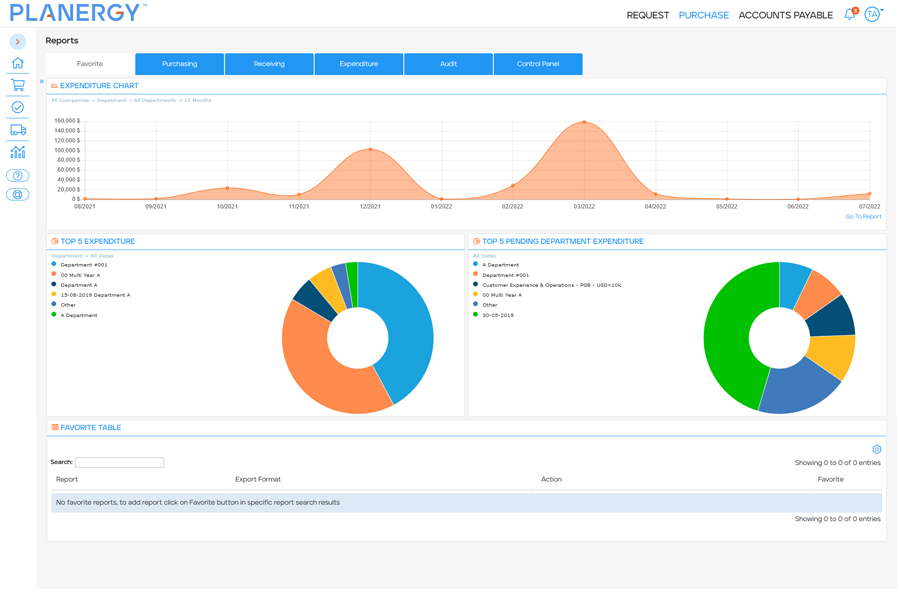
Task: Expand the left sidebar with arrow button
Action: (18, 42)
